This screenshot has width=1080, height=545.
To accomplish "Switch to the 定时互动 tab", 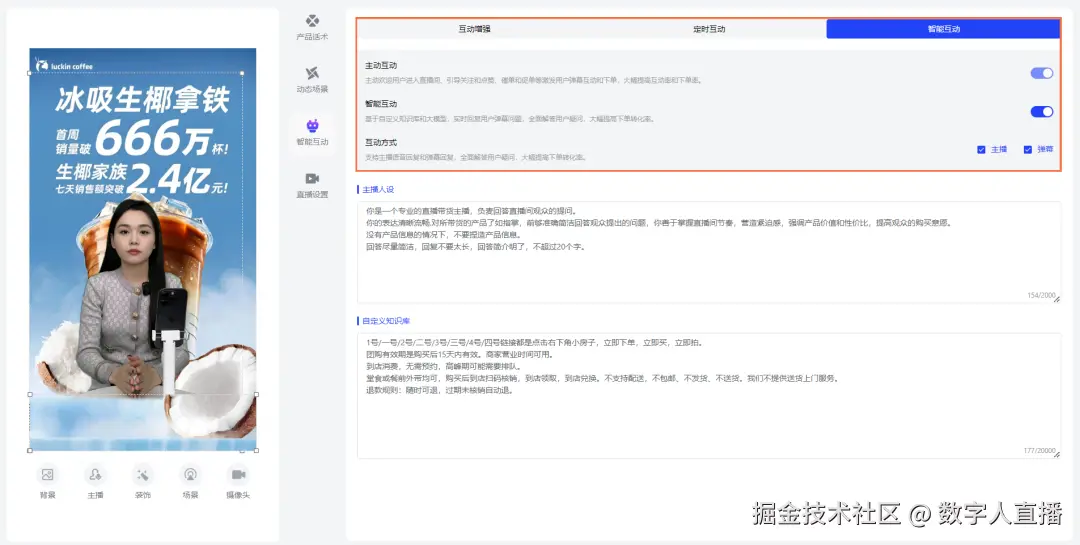I will pos(709,29).
